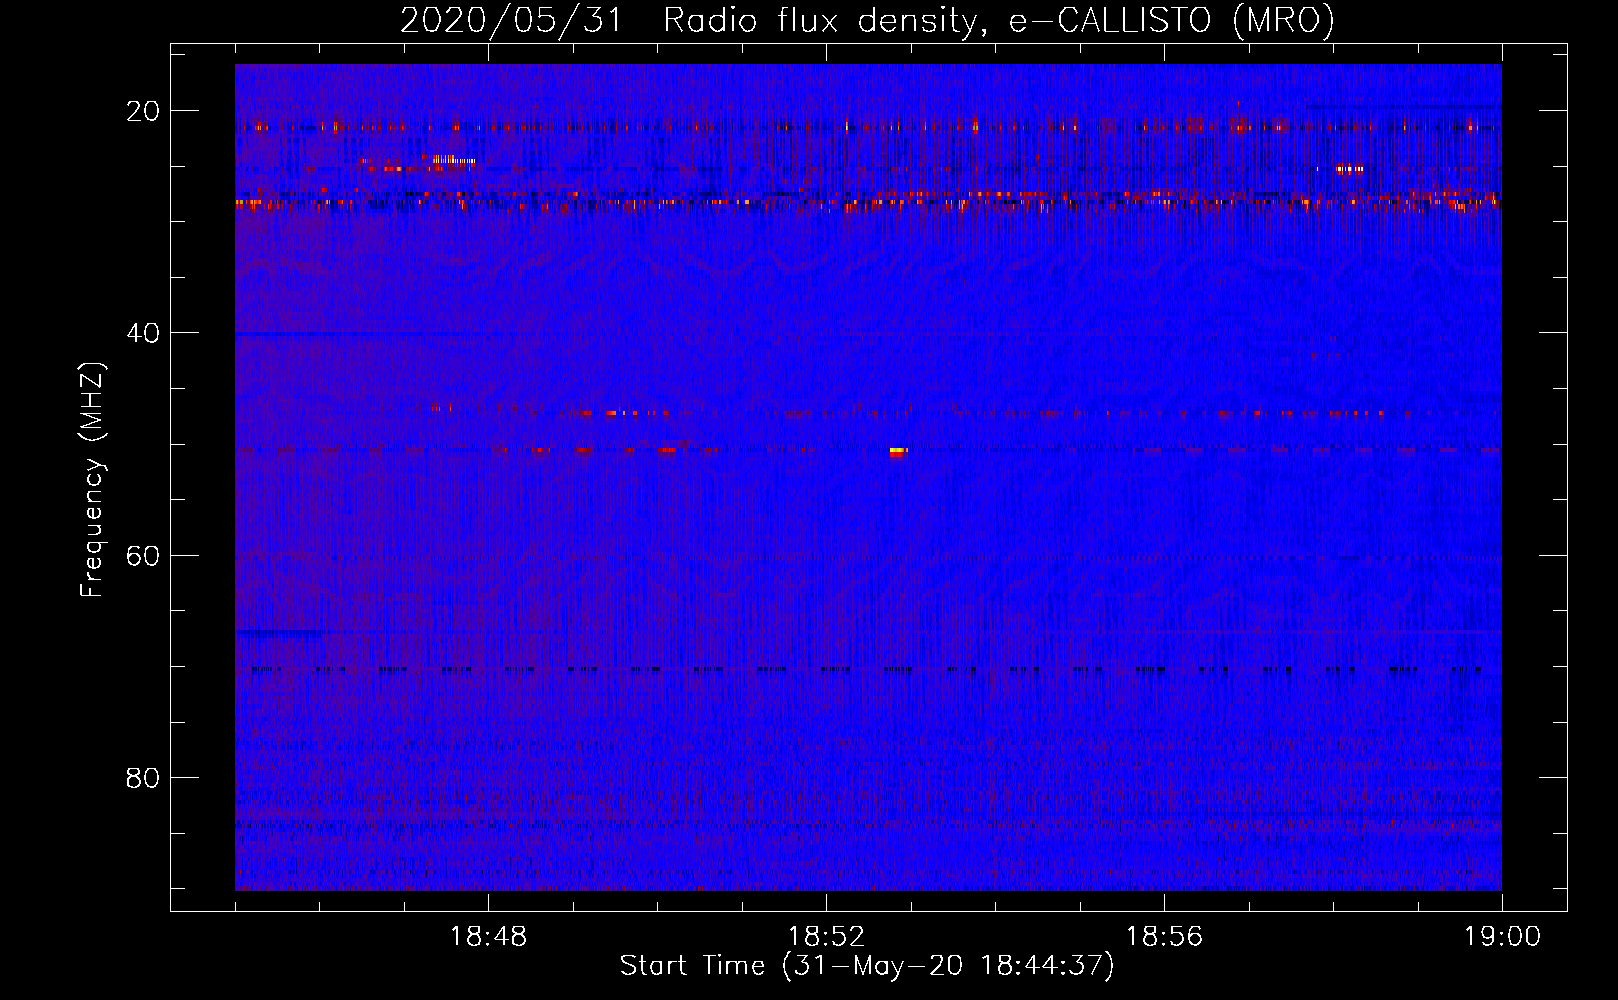Click the 40 frequency tick label
Image resolution: width=1618 pixels, height=1000 pixels.
[143, 333]
